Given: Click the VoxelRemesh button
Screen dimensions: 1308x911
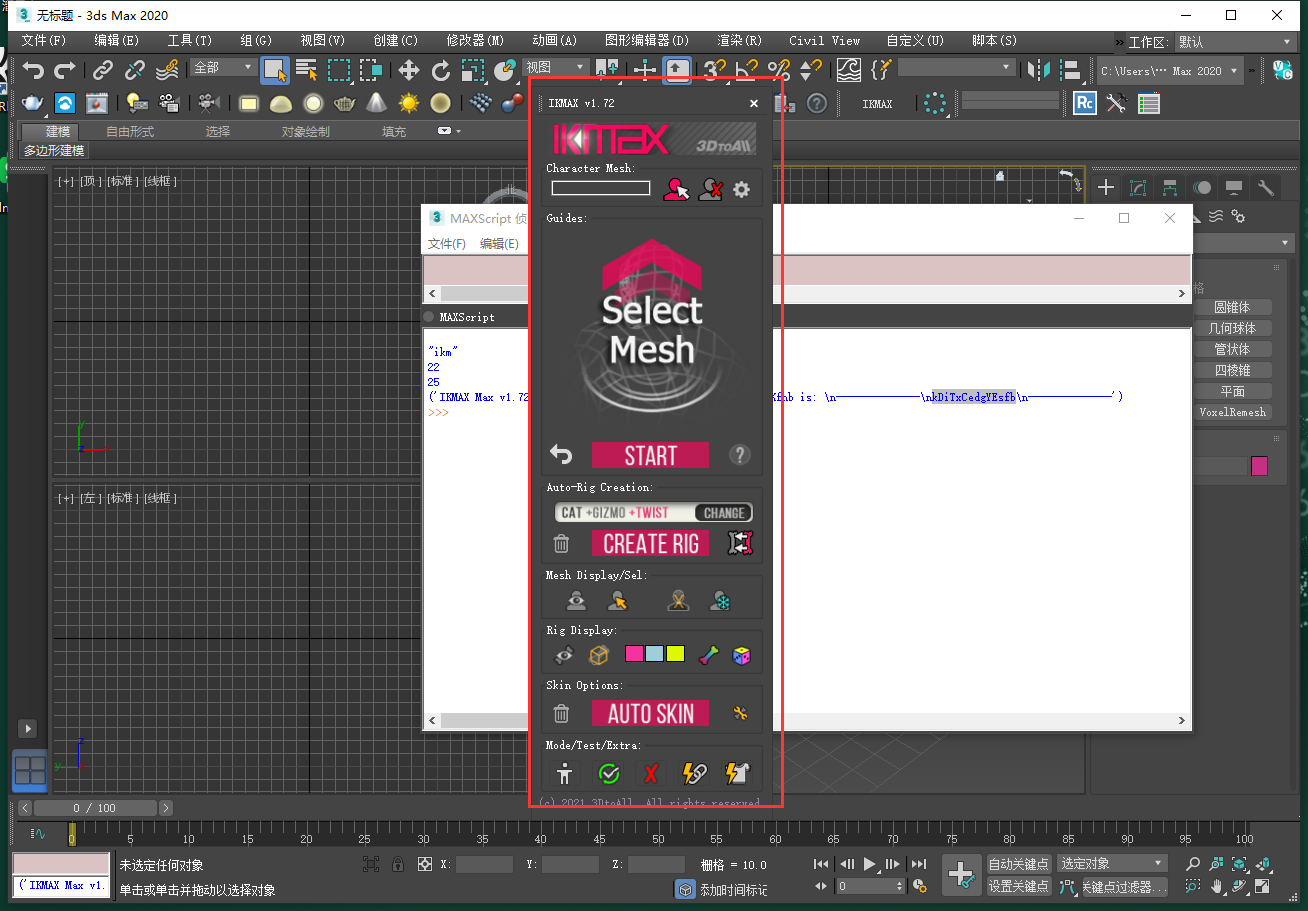Looking at the screenshot, I should 1233,412.
